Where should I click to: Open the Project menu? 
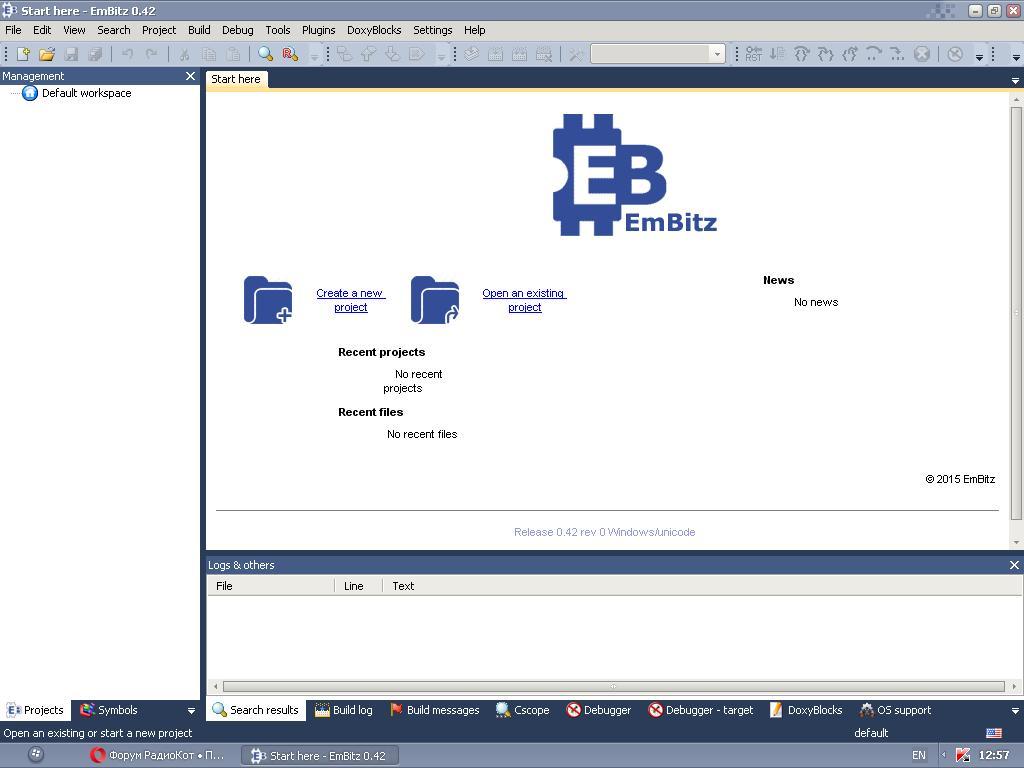click(x=159, y=30)
